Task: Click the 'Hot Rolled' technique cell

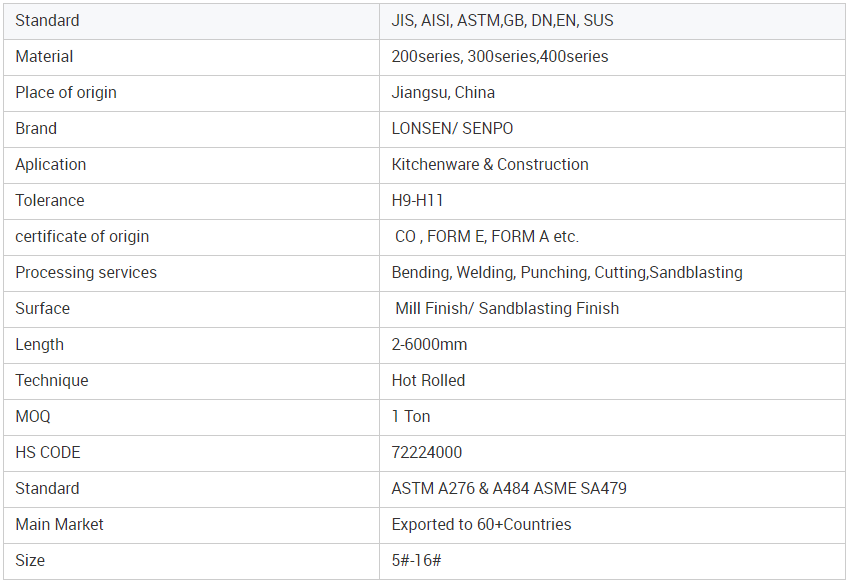Action: pos(428,381)
